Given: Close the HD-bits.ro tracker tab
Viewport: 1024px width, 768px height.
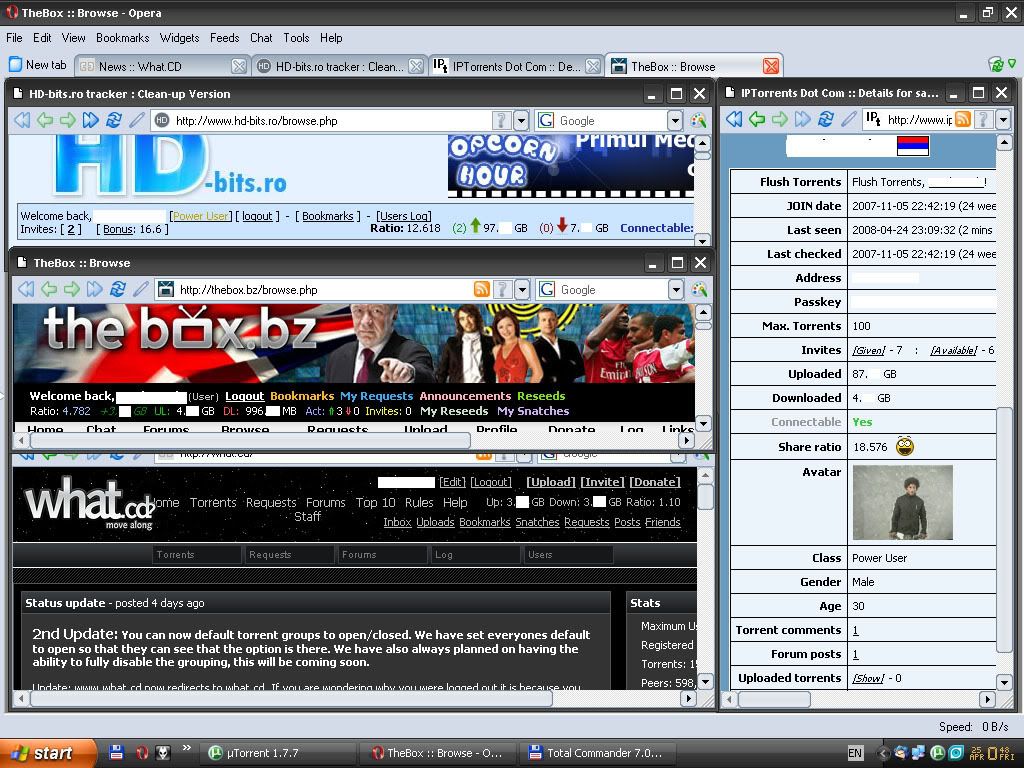Looking at the screenshot, I should click(x=416, y=66).
